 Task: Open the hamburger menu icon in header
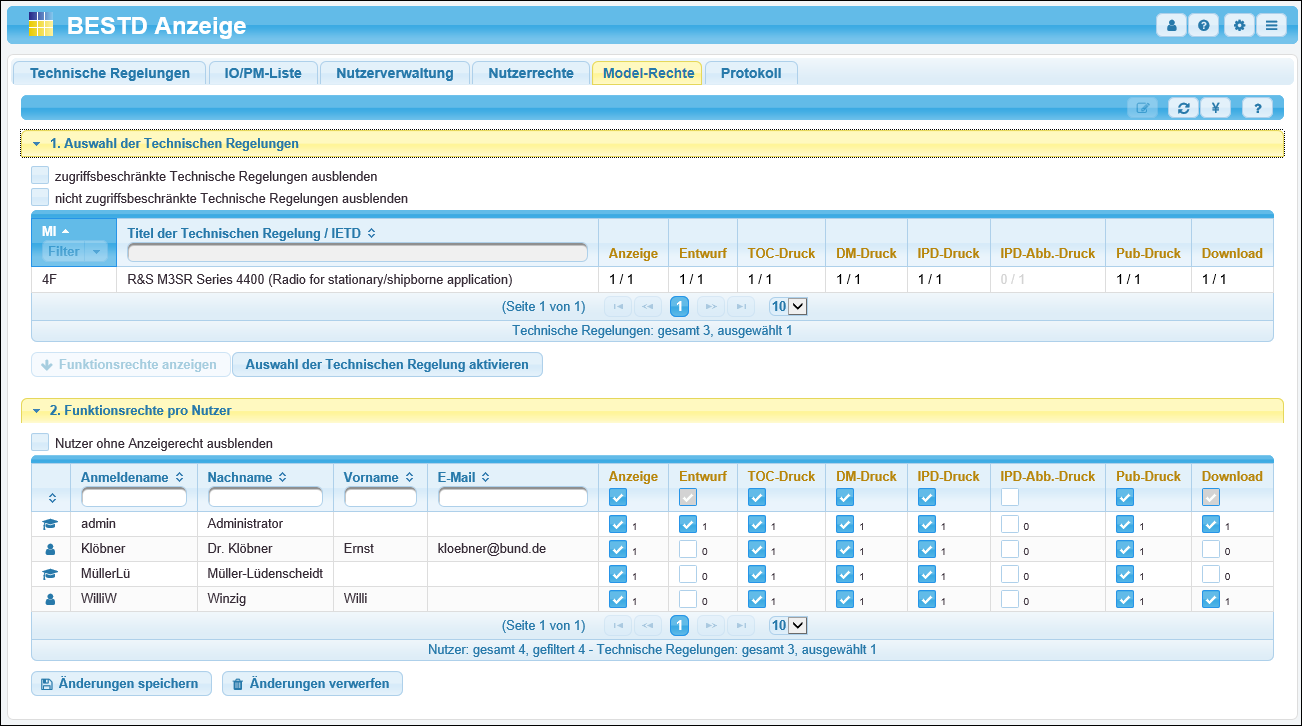(1271, 26)
